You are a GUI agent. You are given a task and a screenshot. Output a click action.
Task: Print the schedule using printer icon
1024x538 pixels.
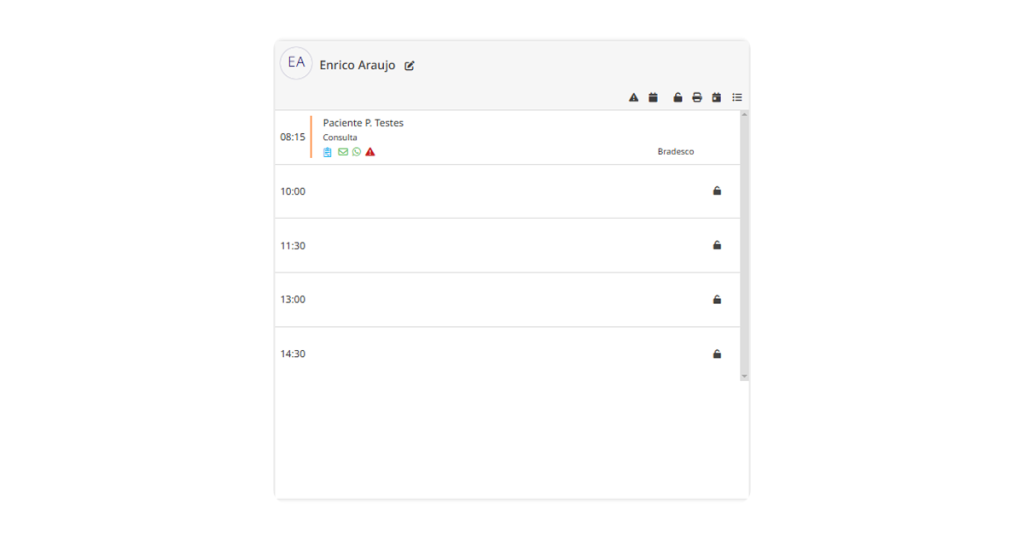tap(697, 97)
